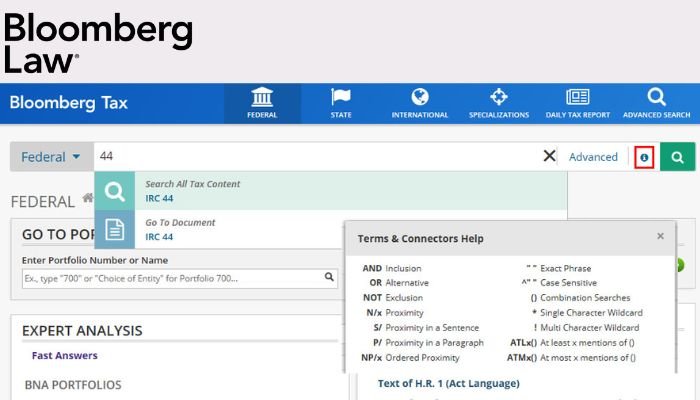Open the State flag icon
The image size is (700, 400).
[x=341, y=97]
